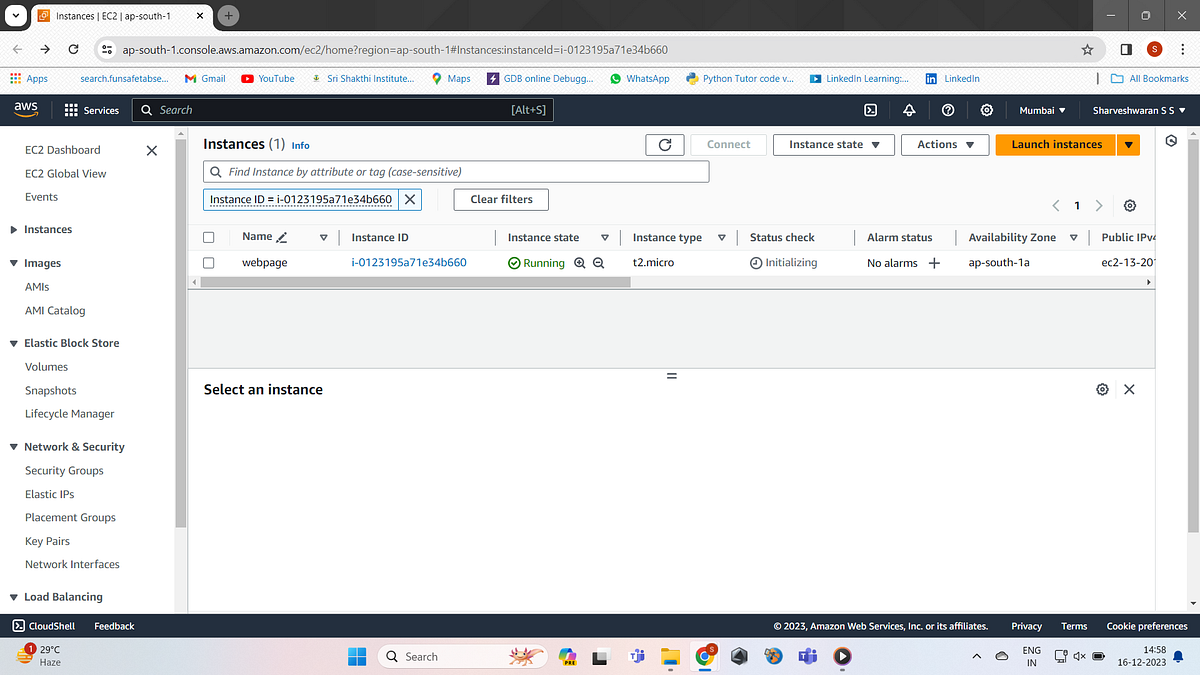The width and height of the screenshot is (1200, 675).
Task: Open the split panel settings gear
Action: click(1102, 389)
